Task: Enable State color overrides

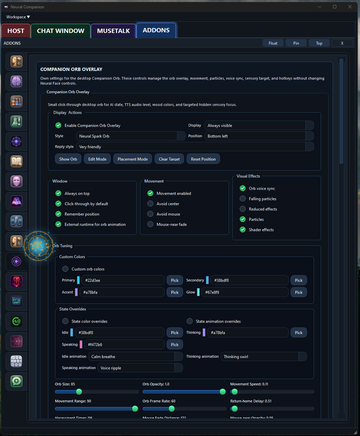Action: click(x=65, y=321)
